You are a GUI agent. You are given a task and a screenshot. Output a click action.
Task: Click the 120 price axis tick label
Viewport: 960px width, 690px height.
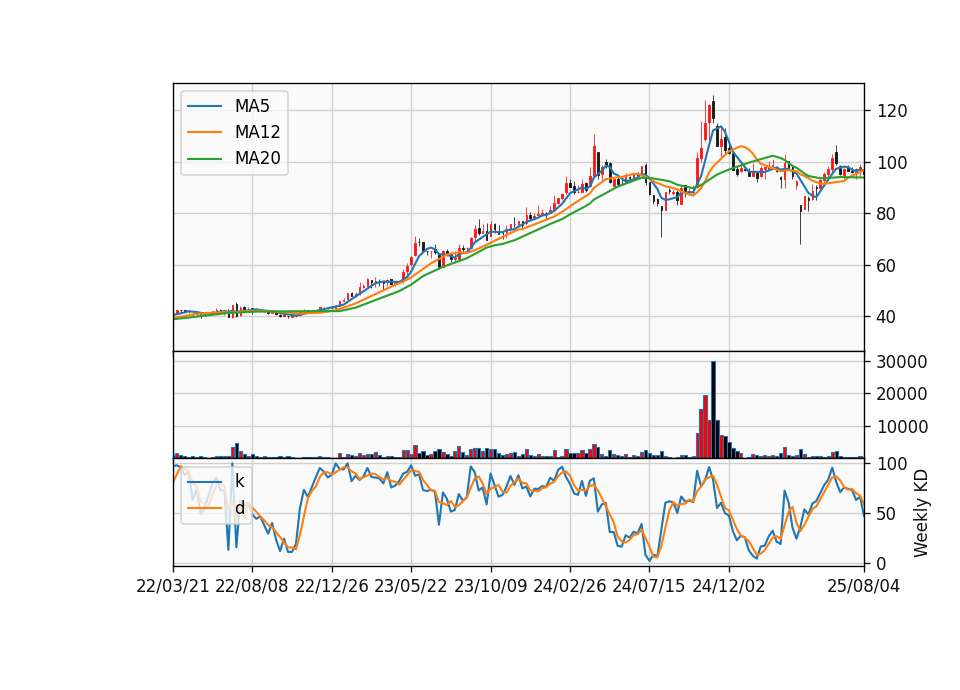pyautogui.click(x=892, y=111)
